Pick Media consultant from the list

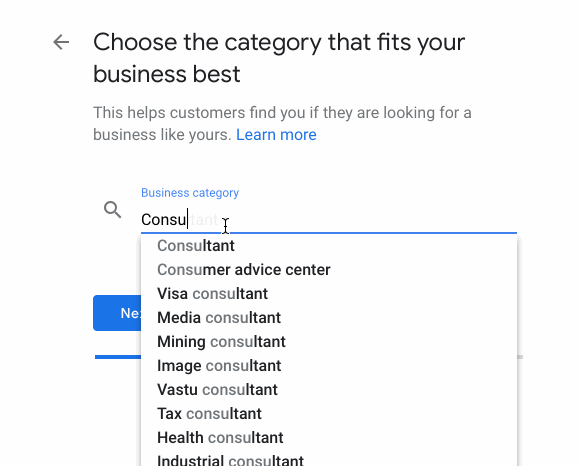click(329, 318)
